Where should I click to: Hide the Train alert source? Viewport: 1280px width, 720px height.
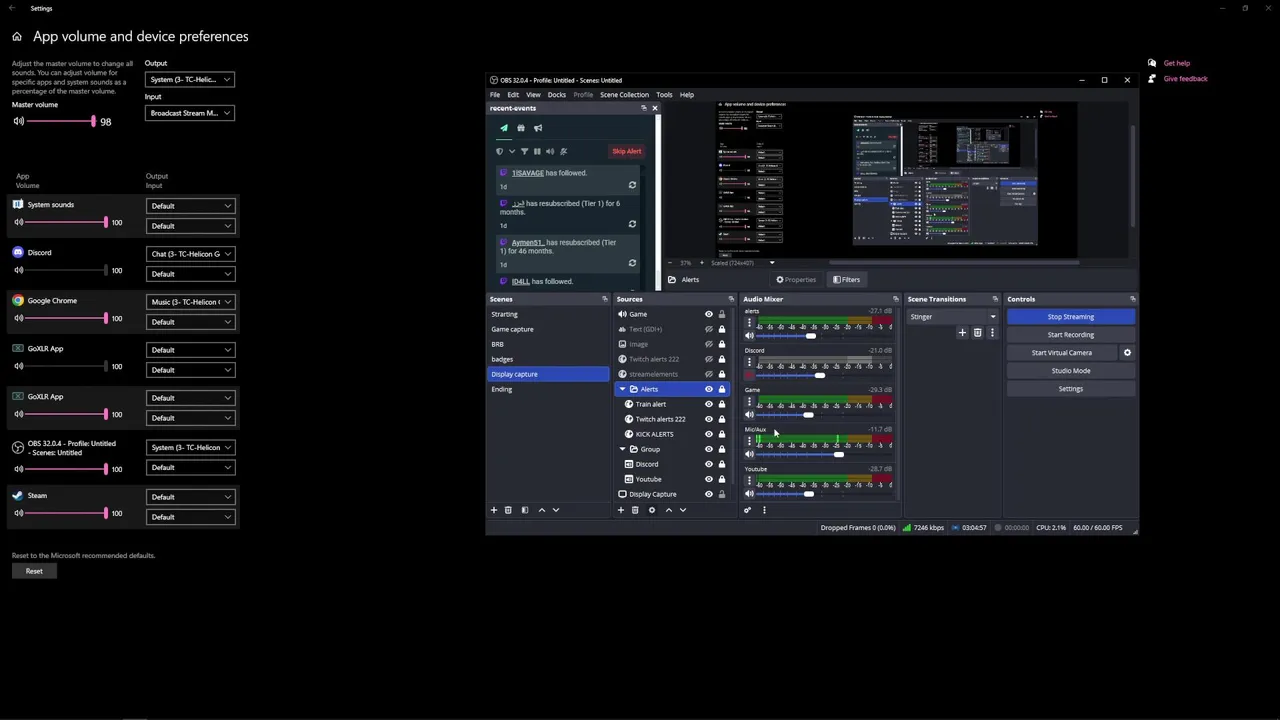pos(709,404)
